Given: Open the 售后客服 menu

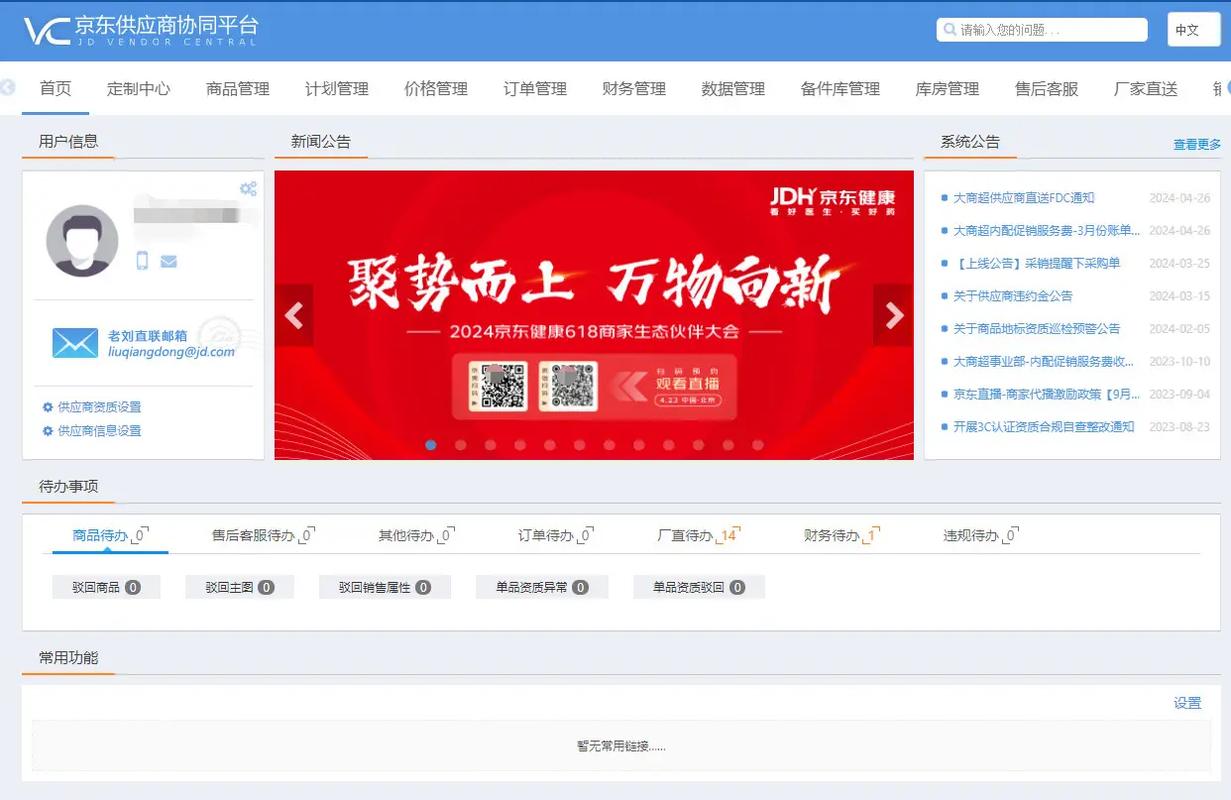Looking at the screenshot, I should [1046, 89].
